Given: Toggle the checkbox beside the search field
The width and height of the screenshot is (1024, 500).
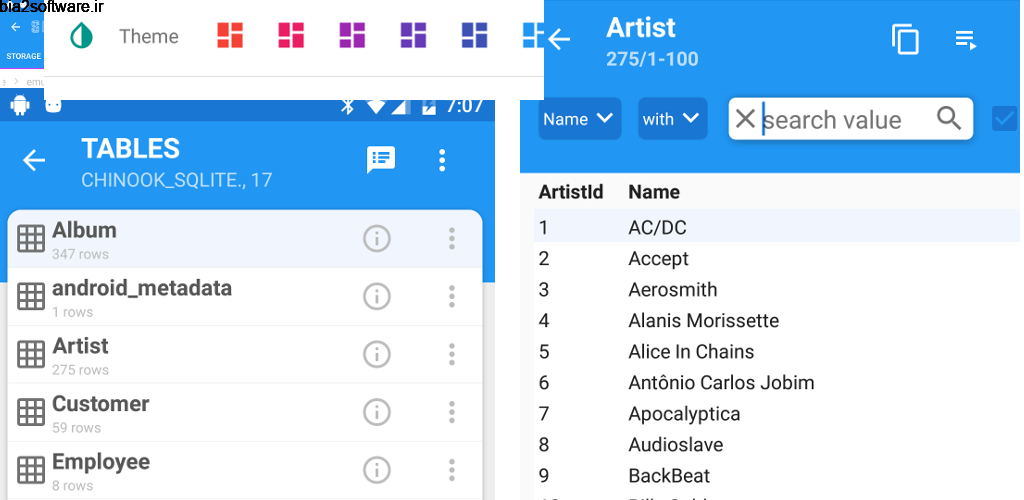Looking at the screenshot, I should pos(1004,119).
